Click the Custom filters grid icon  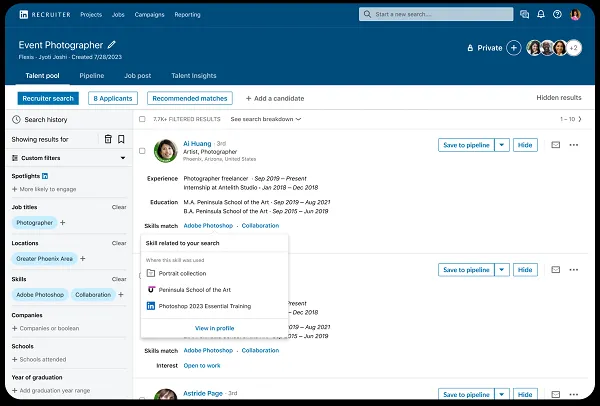(x=15, y=158)
